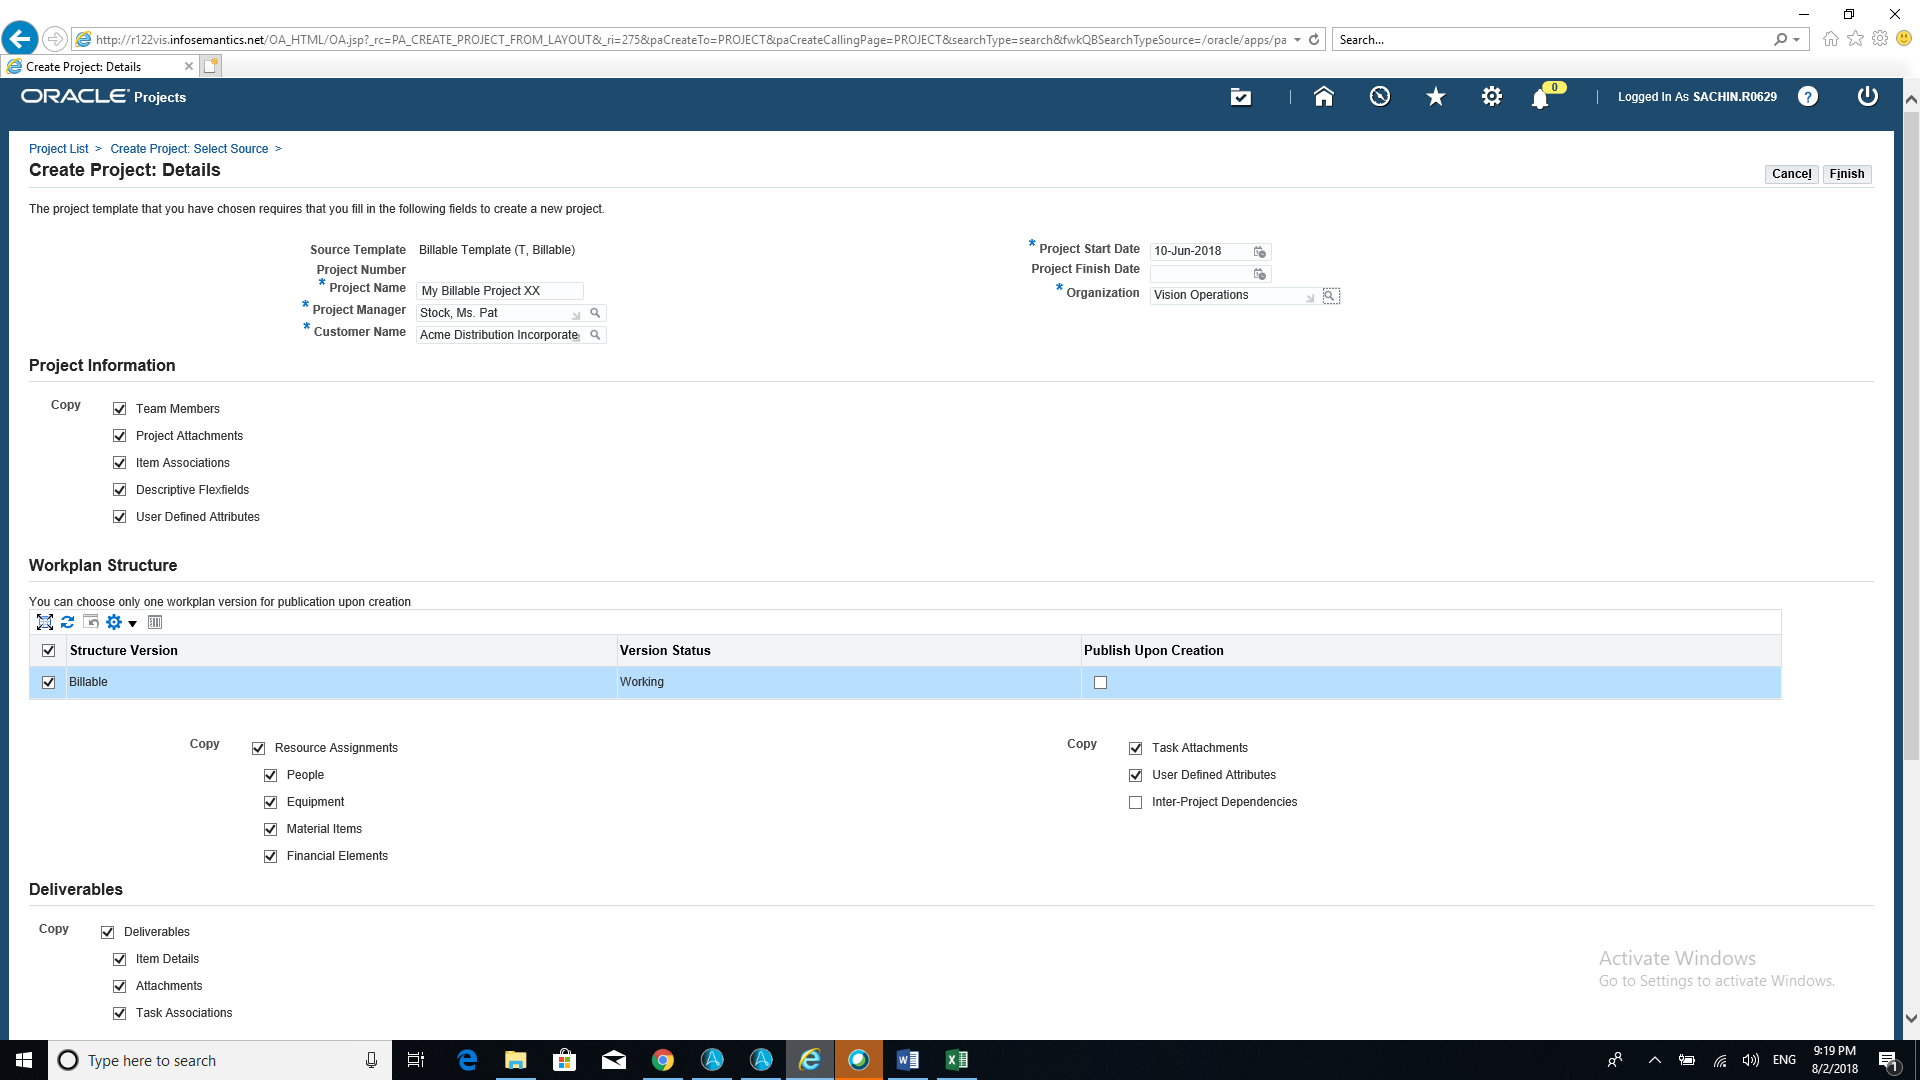
Task: Go to Create Project: Select Source breadcrumb
Action: [x=189, y=149]
